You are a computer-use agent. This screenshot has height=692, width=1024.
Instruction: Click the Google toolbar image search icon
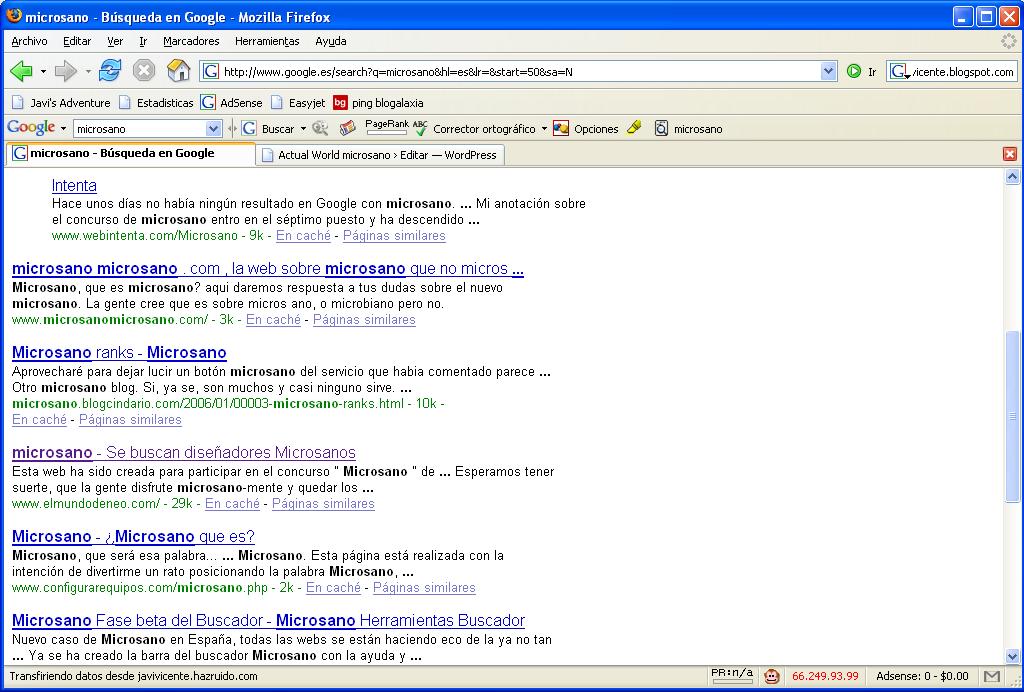tap(320, 129)
